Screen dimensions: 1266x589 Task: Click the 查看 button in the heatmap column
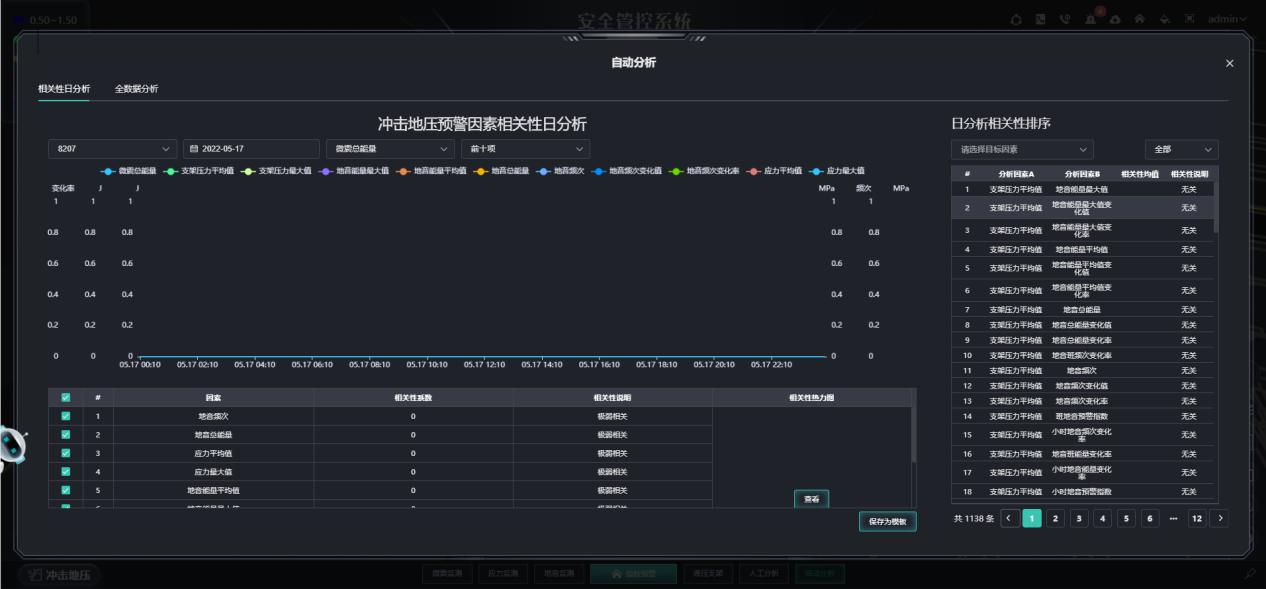tap(812, 499)
